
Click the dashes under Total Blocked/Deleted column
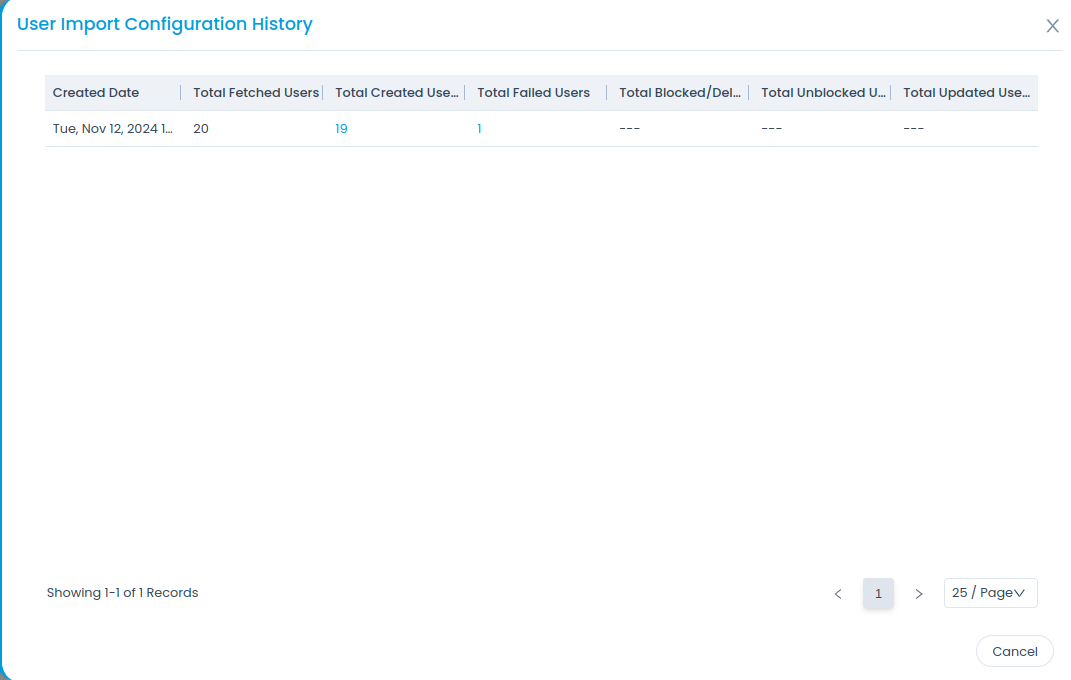tap(629, 129)
